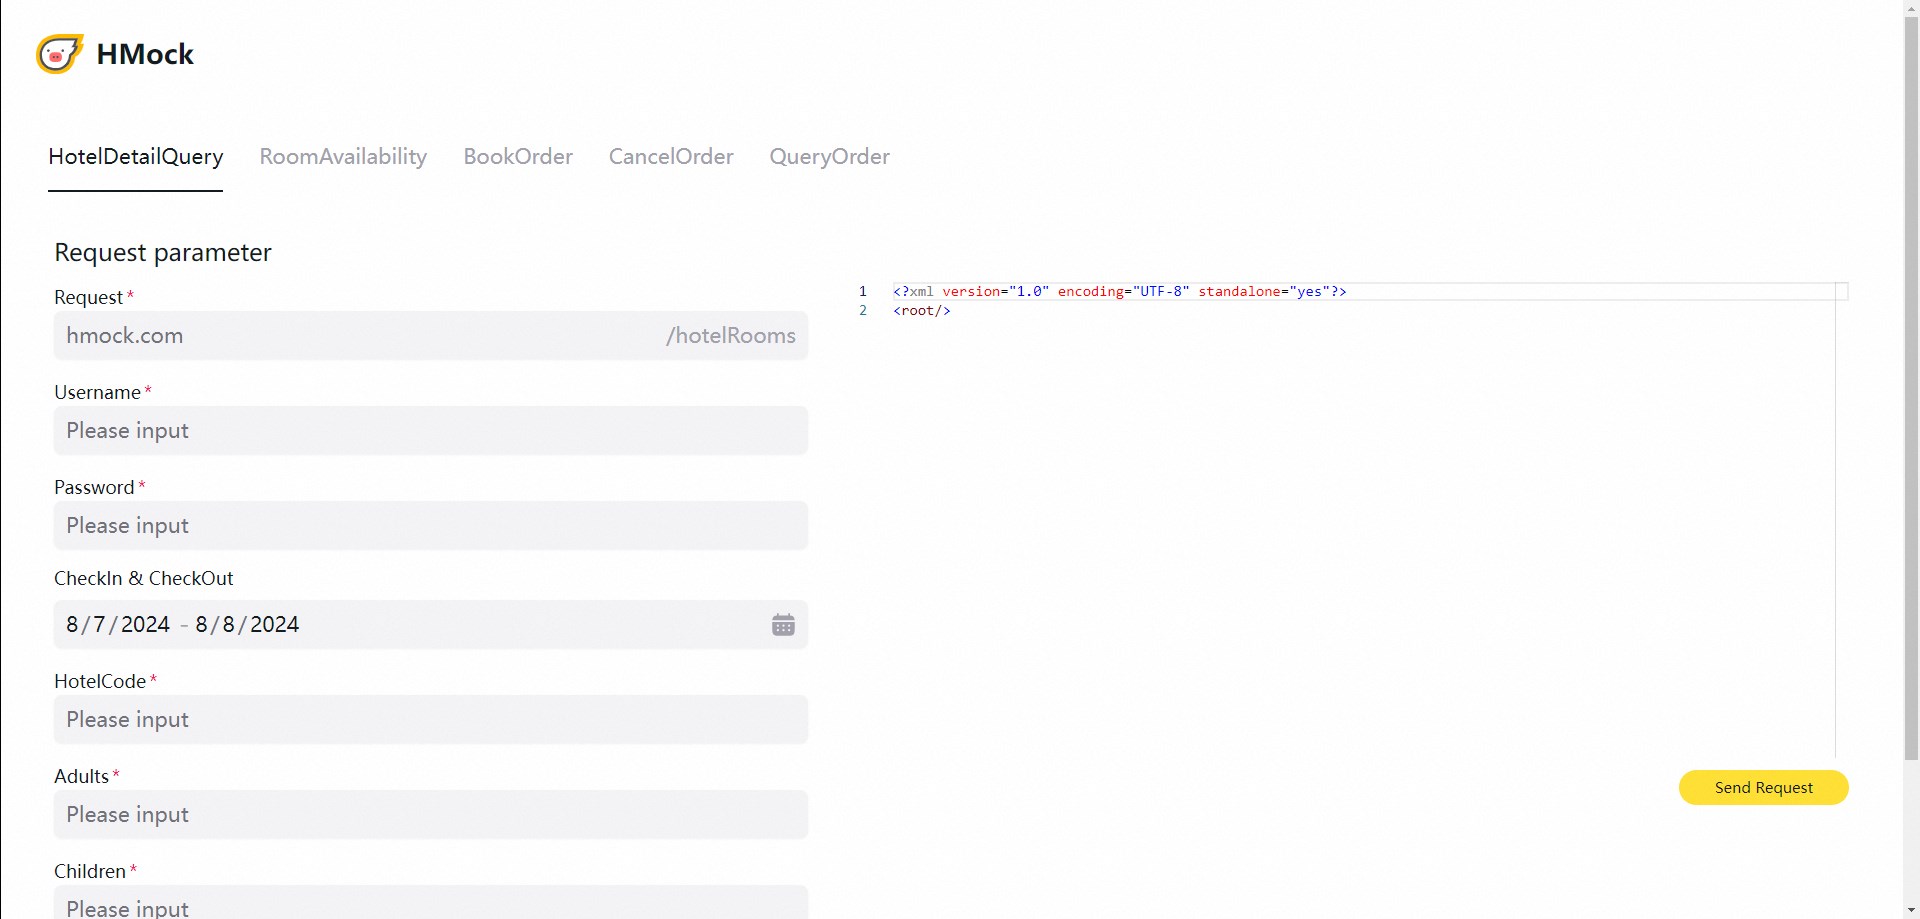The image size is (1920, 919).
Task: Open the calendar date picker icon
Action: click(783, 625)
